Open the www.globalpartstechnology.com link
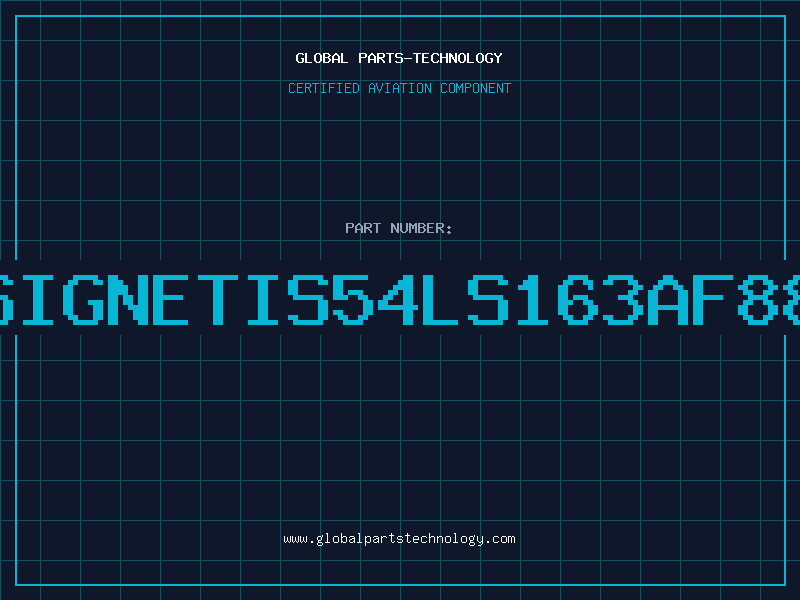Image resolution: width=800 pixels, height=600 pixels. coord(399,539)
